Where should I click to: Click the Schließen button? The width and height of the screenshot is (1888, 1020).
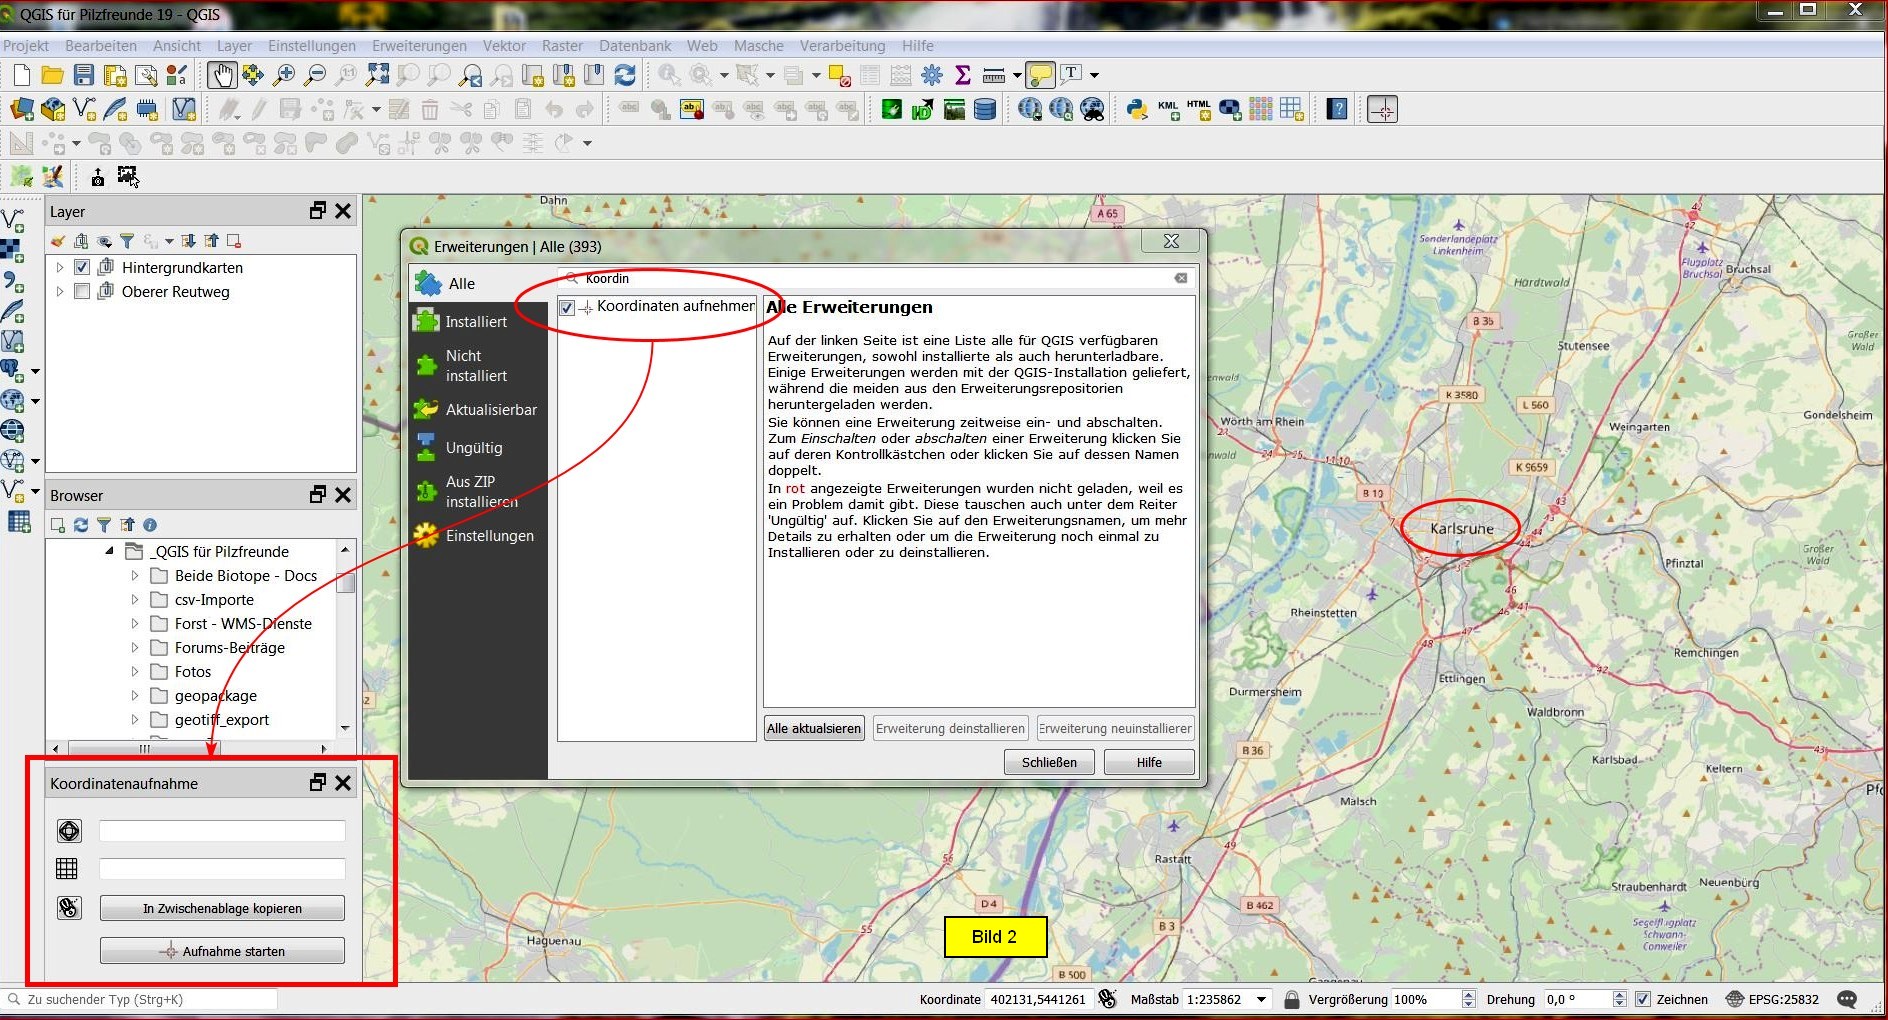[1048, 762]
